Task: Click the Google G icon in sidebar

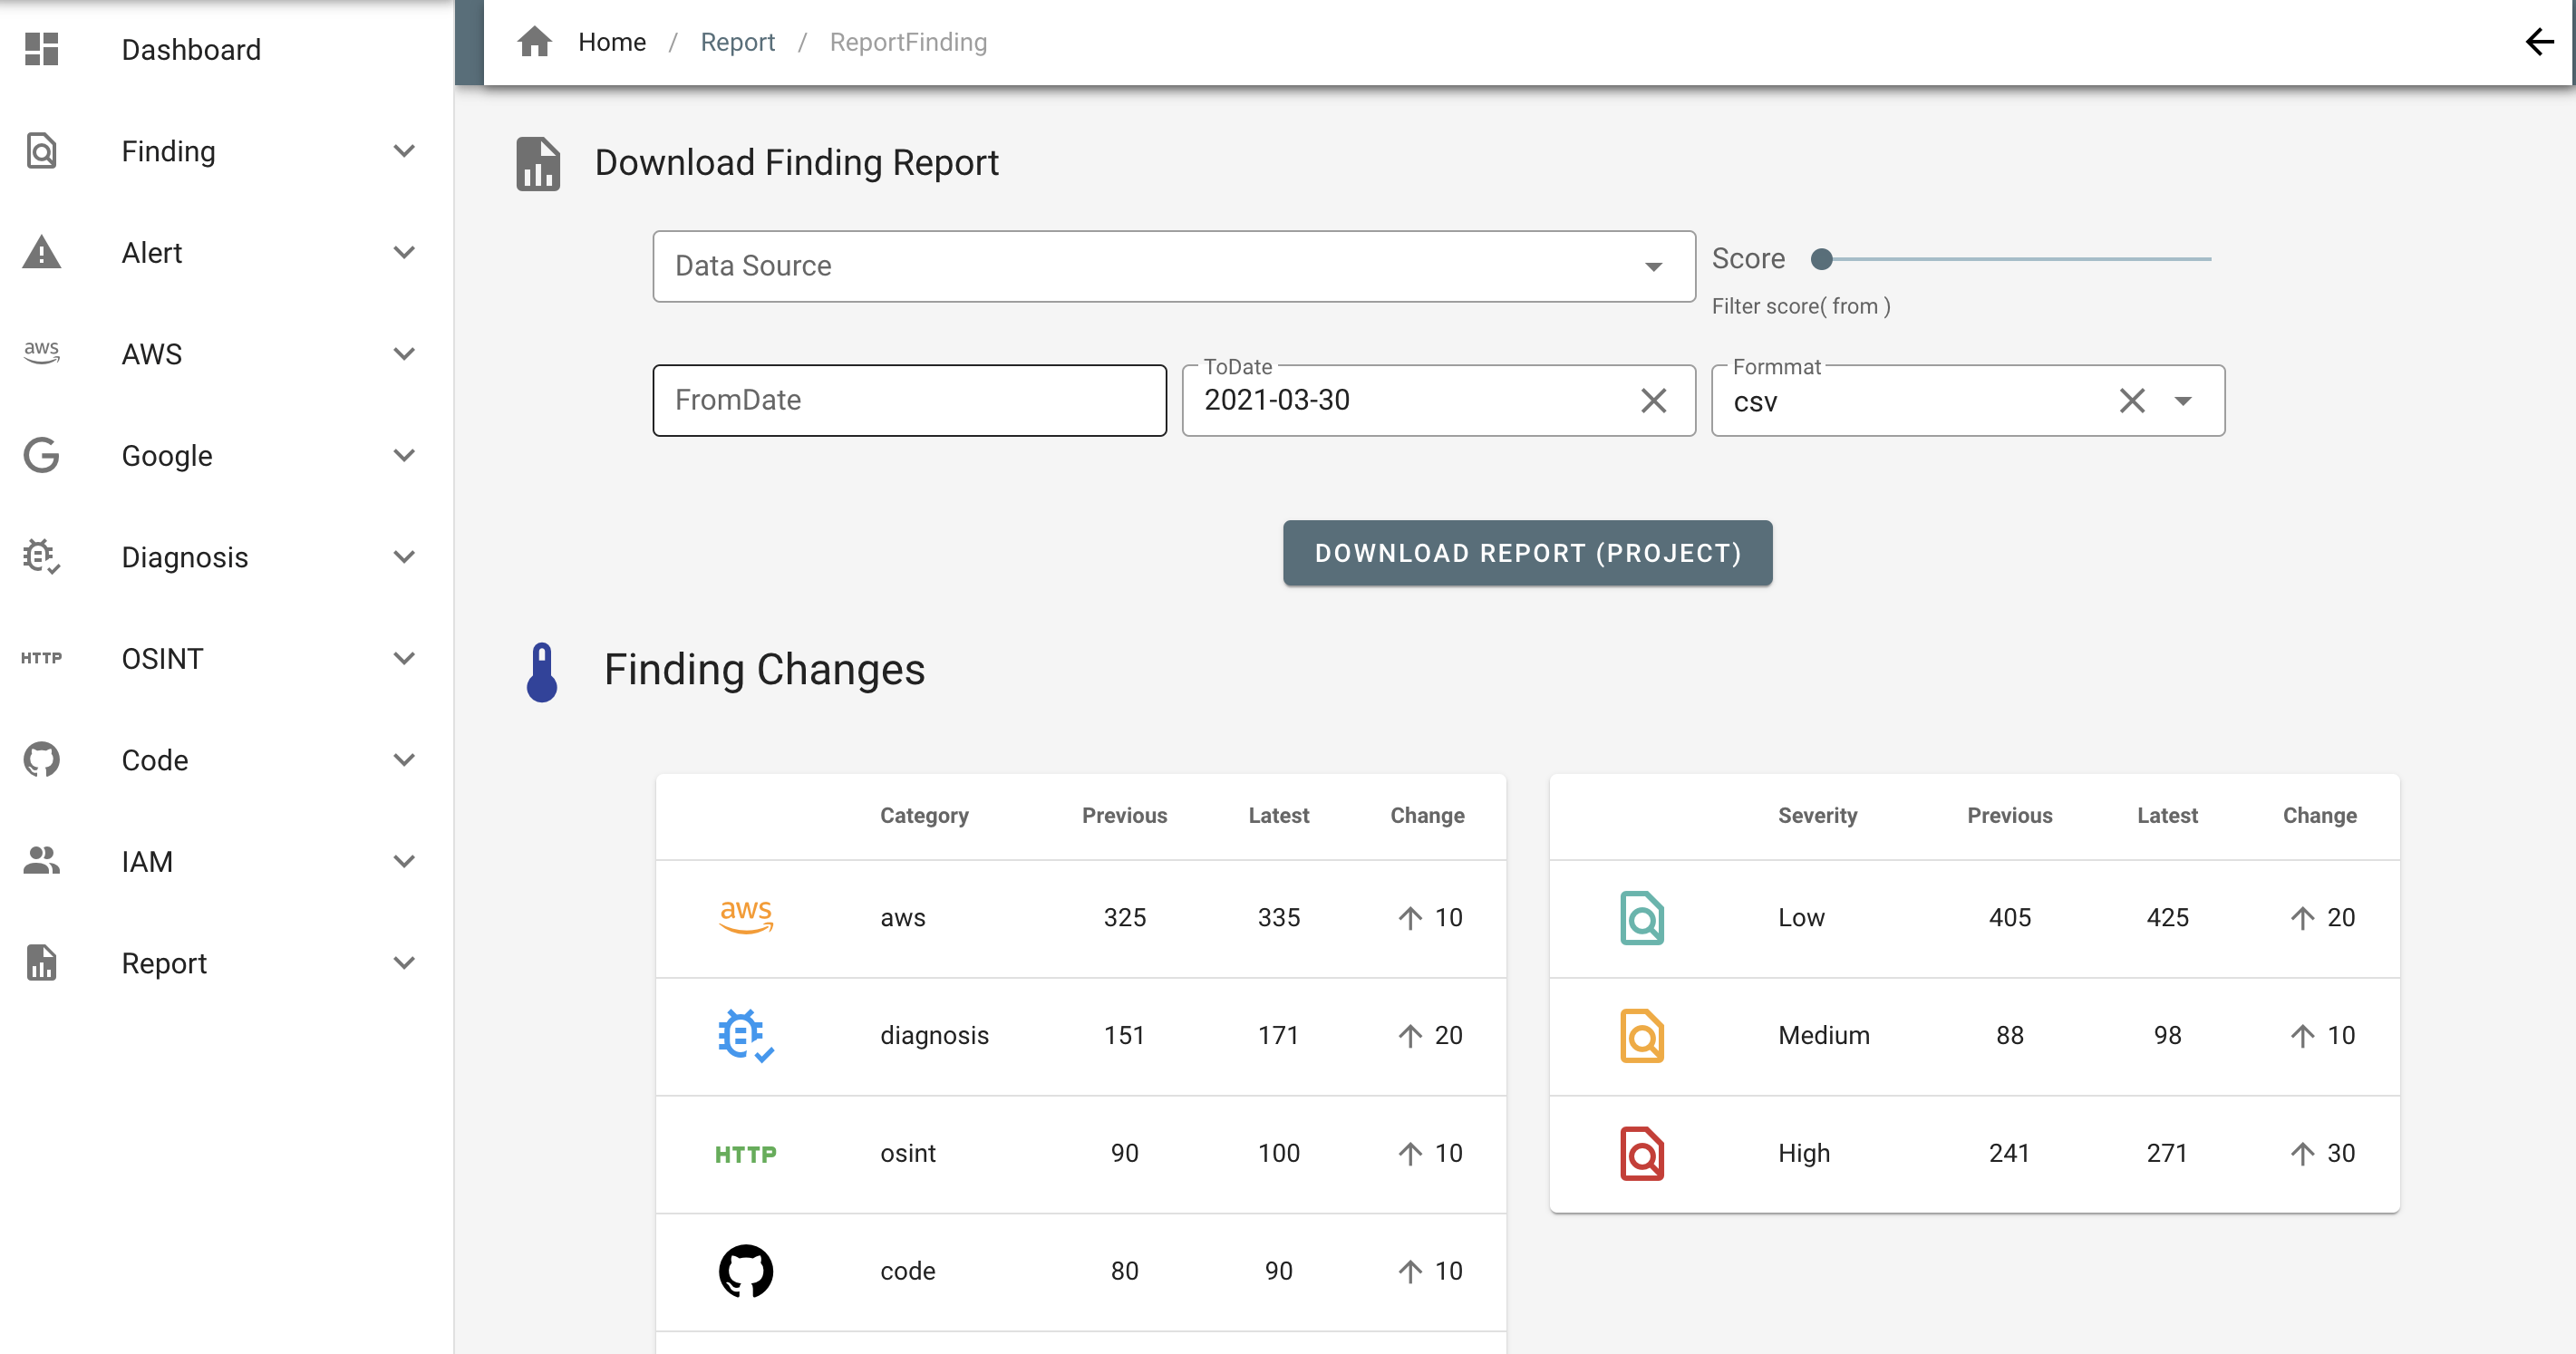Action: click(41, 455)
